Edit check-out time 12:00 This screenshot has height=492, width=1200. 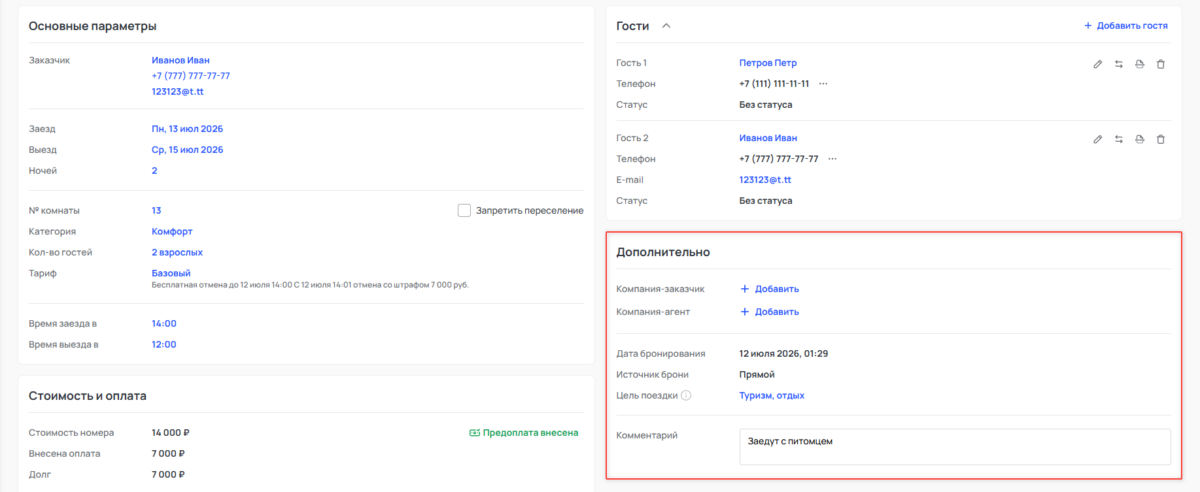164,345
